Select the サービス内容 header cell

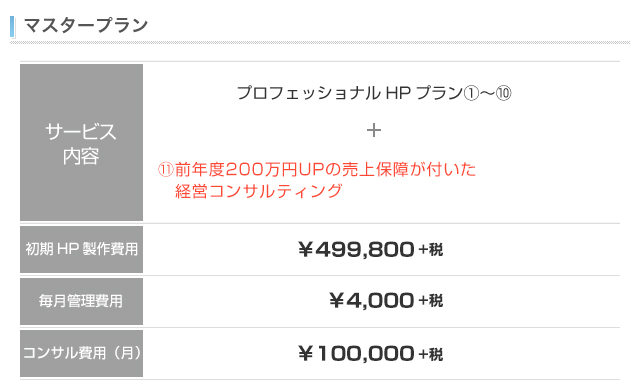coord(81,142)
